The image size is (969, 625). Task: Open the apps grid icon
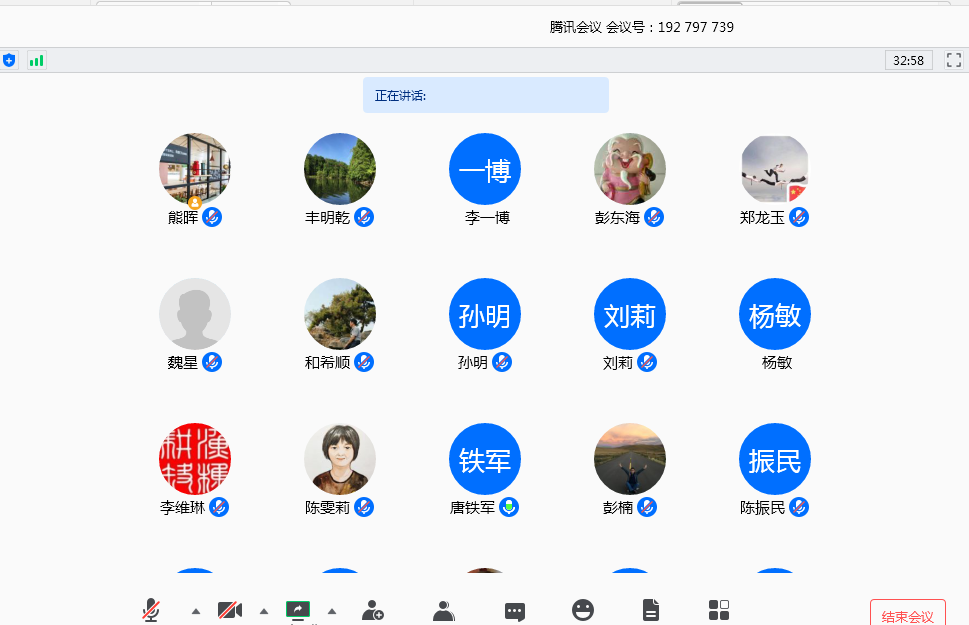tap(719, 610)
